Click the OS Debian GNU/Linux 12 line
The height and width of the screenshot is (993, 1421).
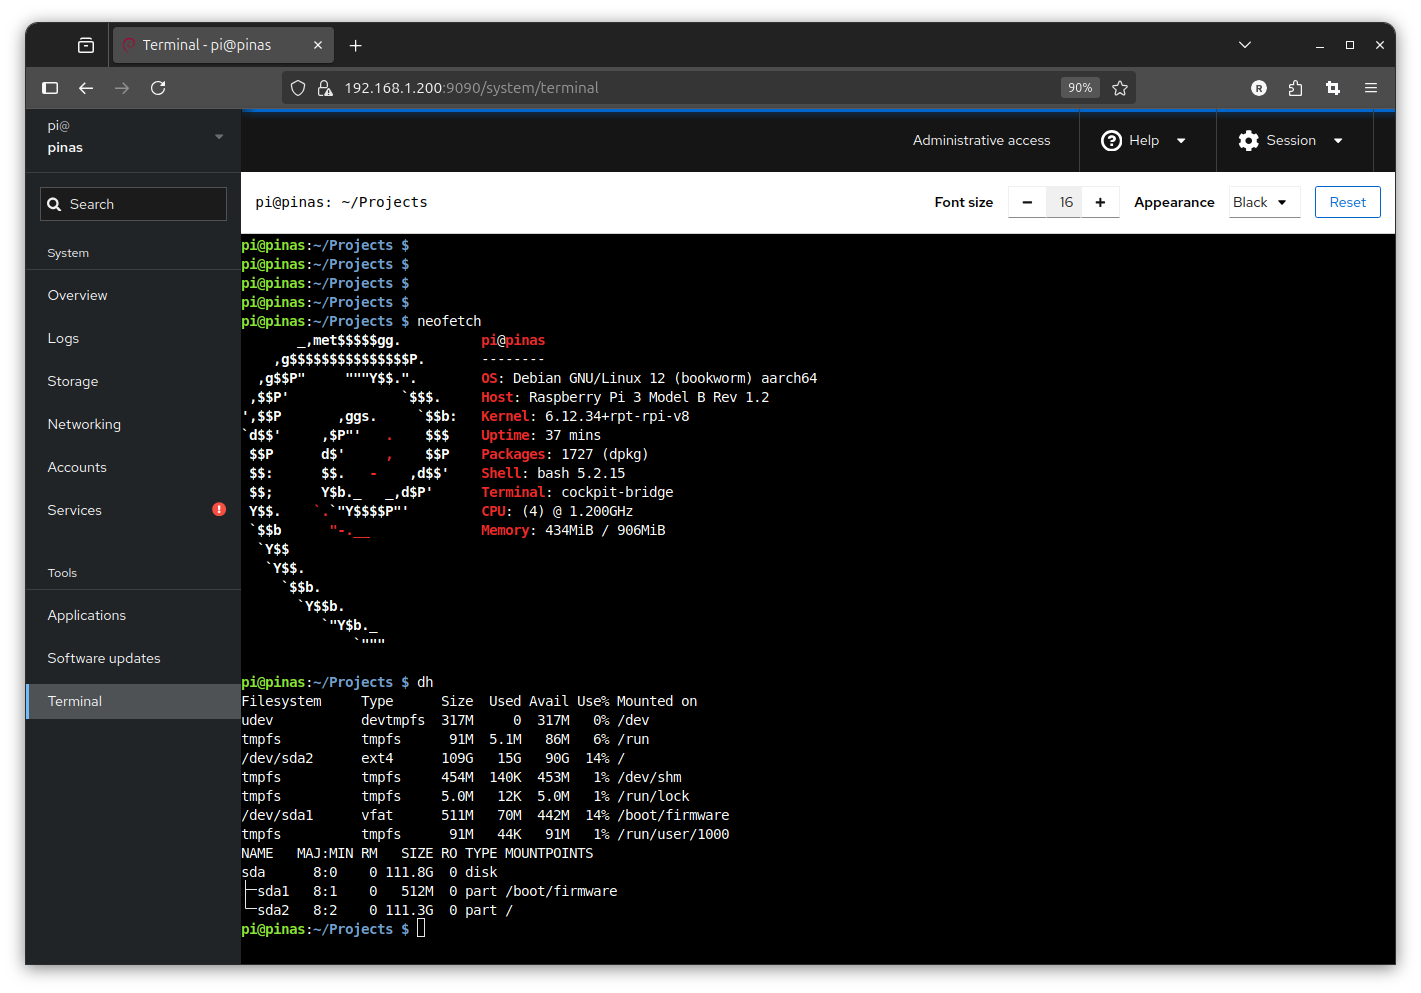click(649, 378)
